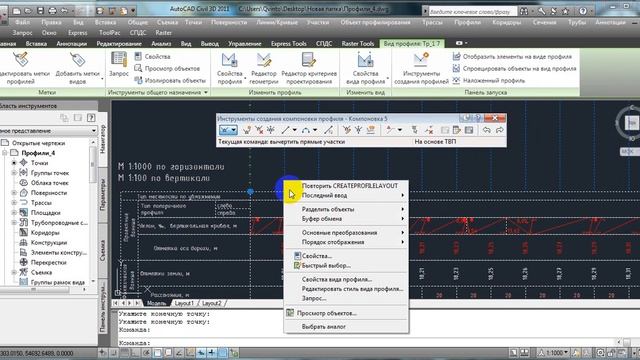Open Последний ввод submenu in context menu

coord(347,196)
